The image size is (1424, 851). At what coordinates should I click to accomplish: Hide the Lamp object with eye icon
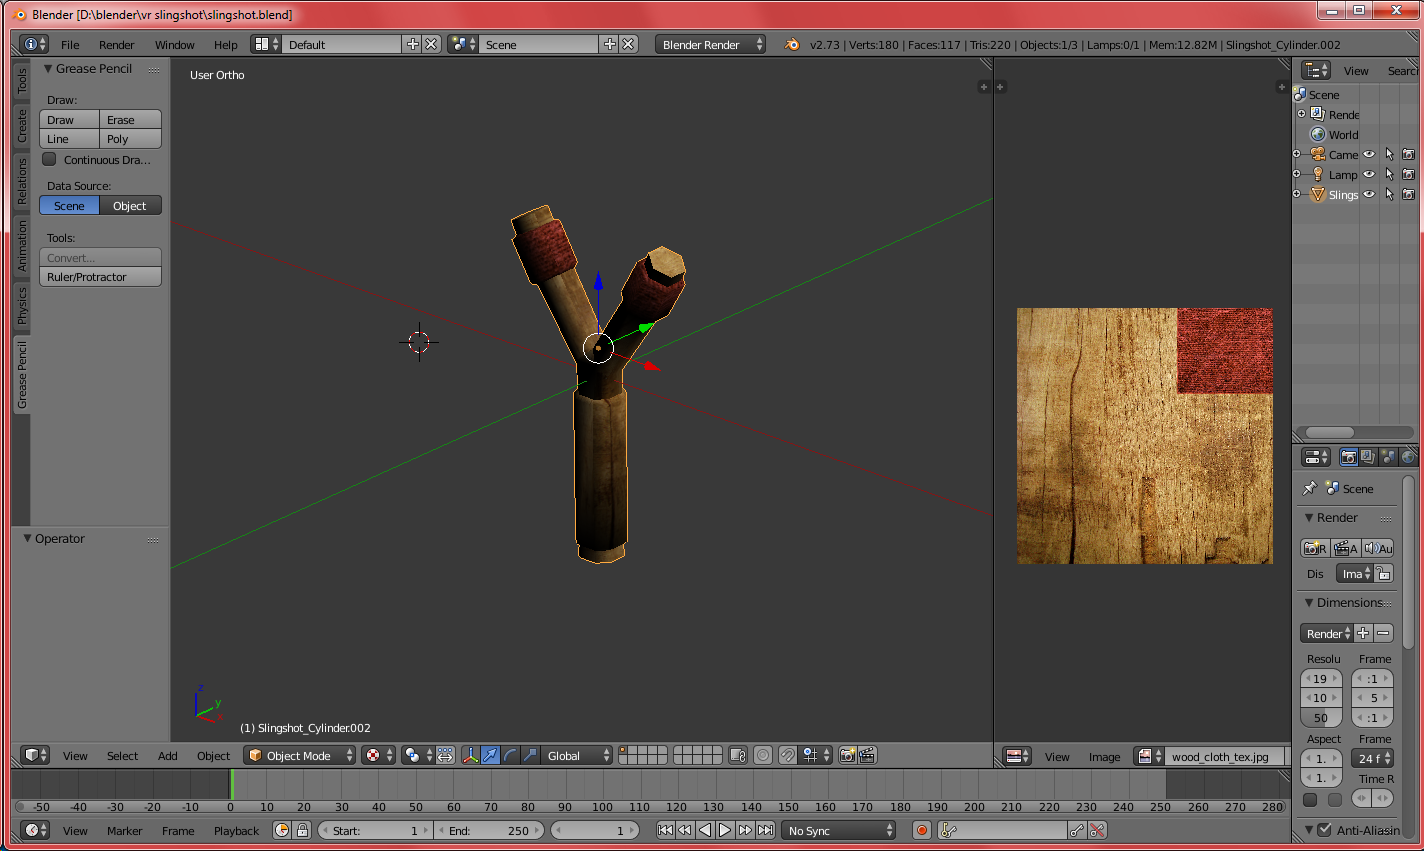click(1369, 175)
